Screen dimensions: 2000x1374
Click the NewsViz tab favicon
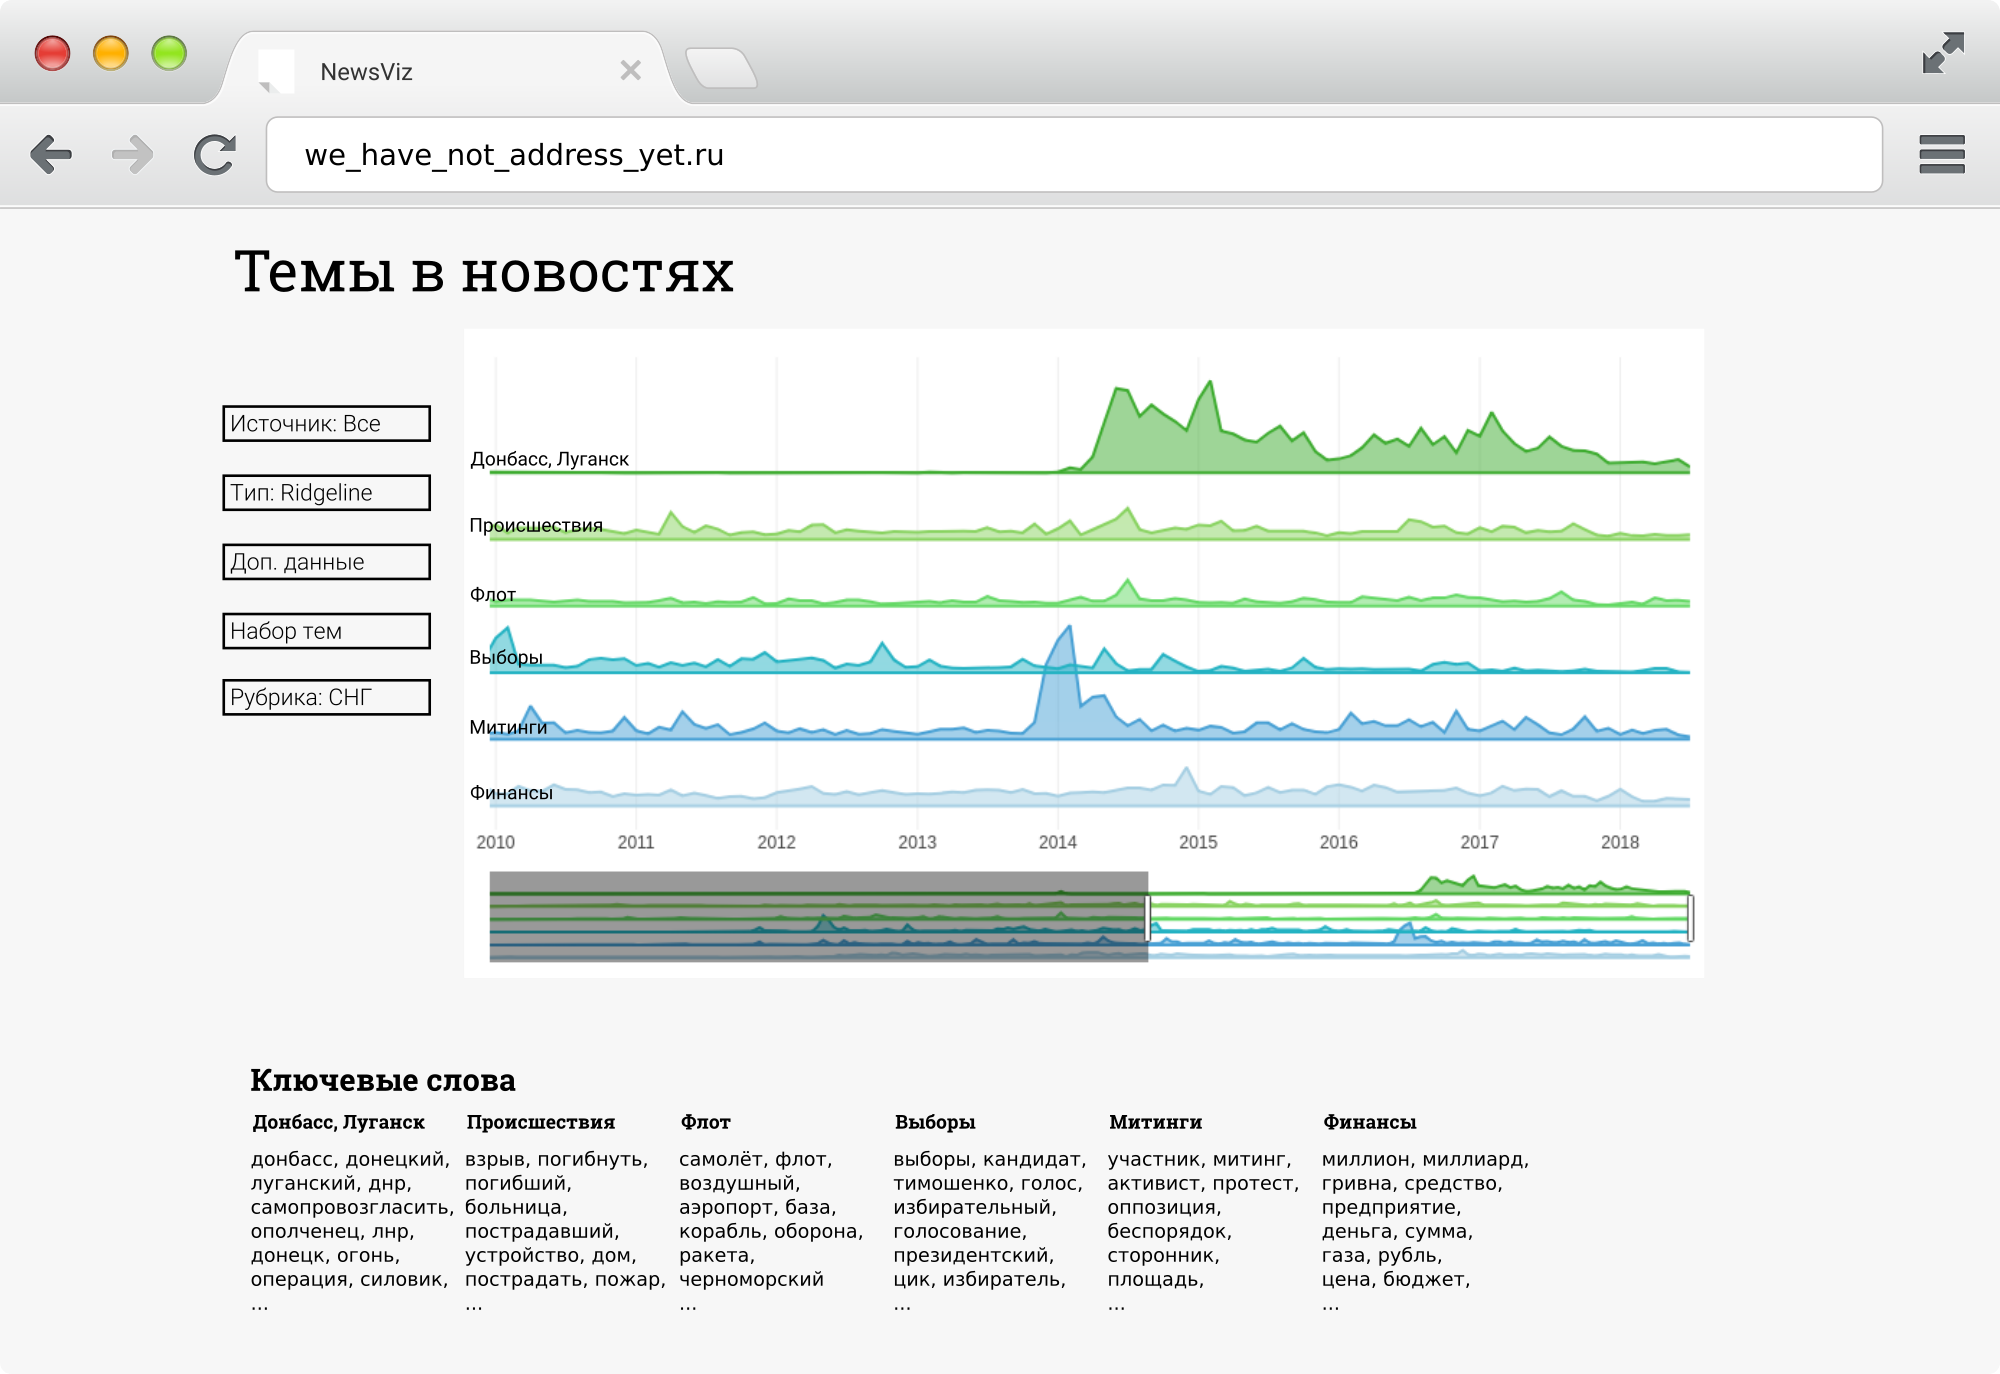[276, 71]
